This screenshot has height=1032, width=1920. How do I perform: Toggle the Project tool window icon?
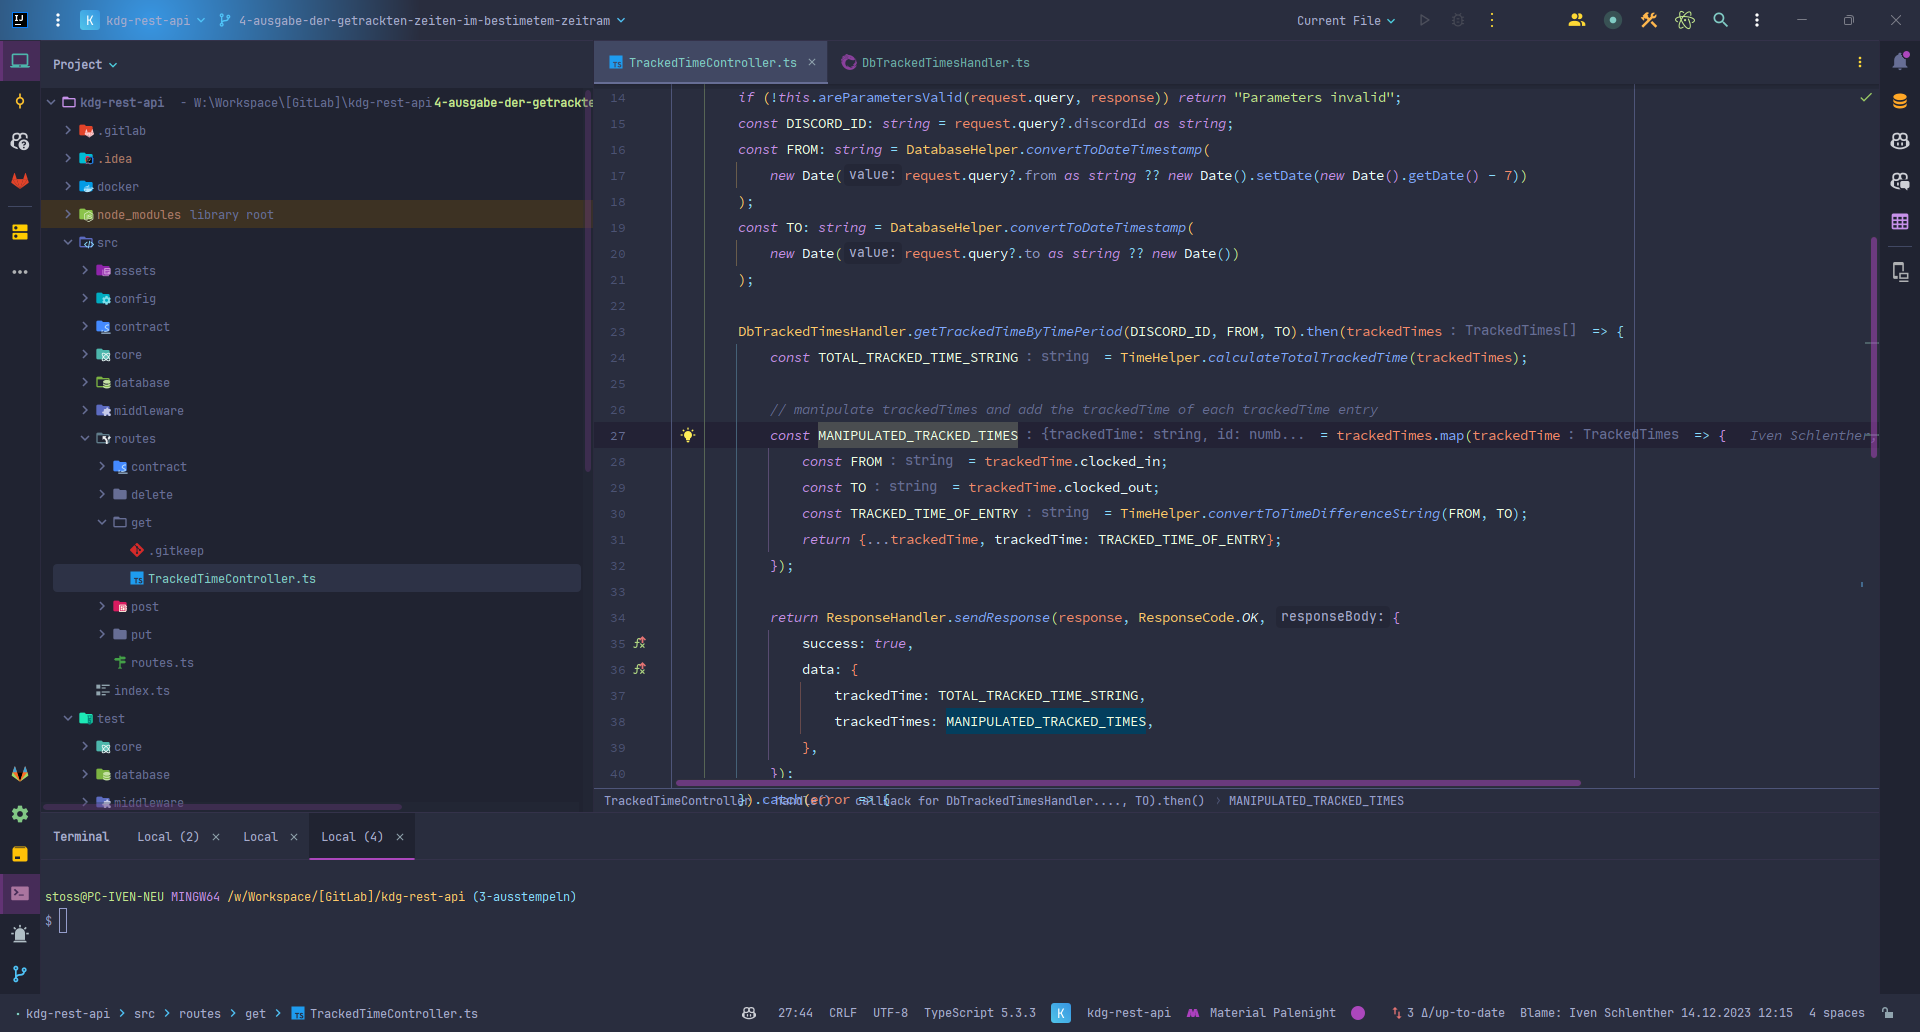pos(20,62)
